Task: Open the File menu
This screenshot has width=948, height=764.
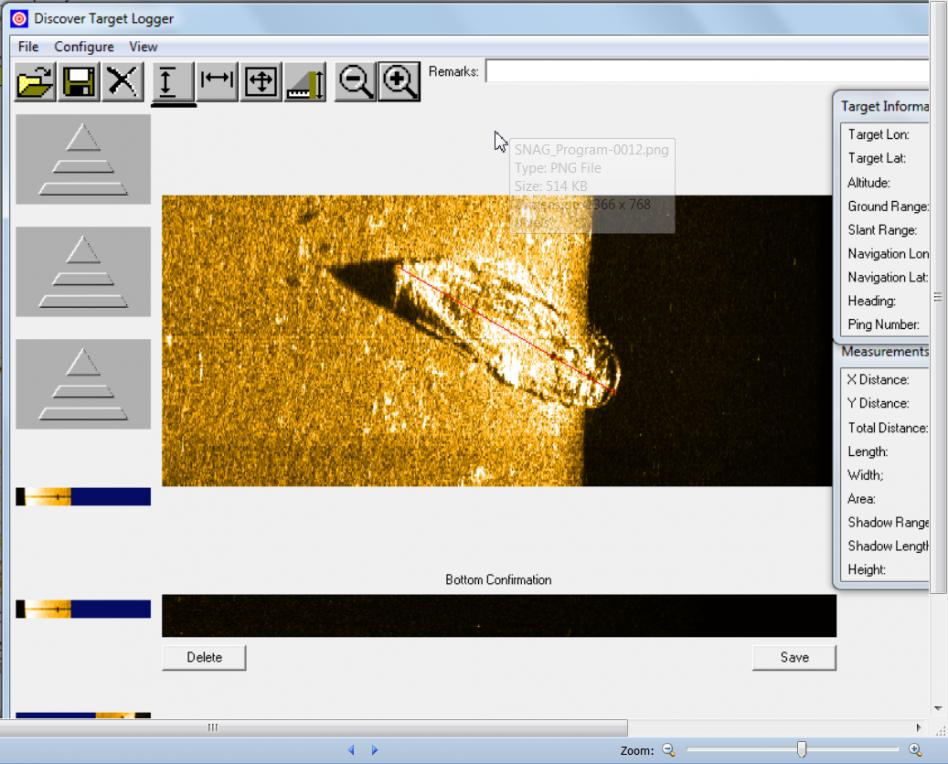Action: click(x=28, y=47)
